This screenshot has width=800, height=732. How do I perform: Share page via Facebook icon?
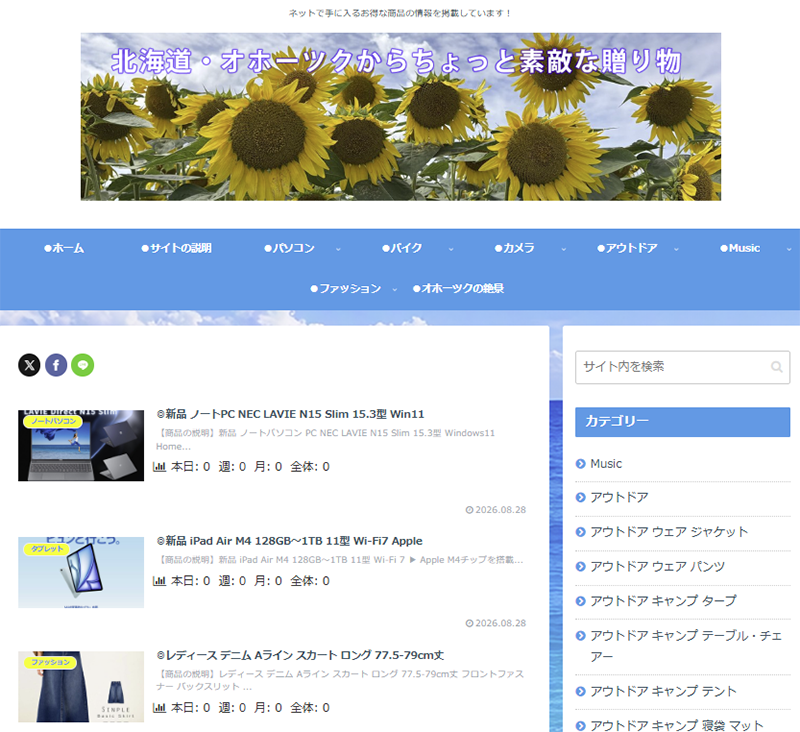(56, 365)
